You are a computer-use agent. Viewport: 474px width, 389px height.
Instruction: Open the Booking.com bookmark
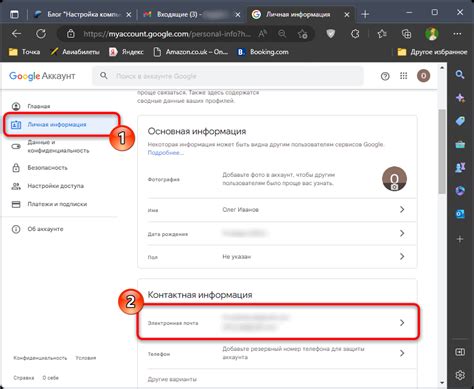(x=263, y=52)
